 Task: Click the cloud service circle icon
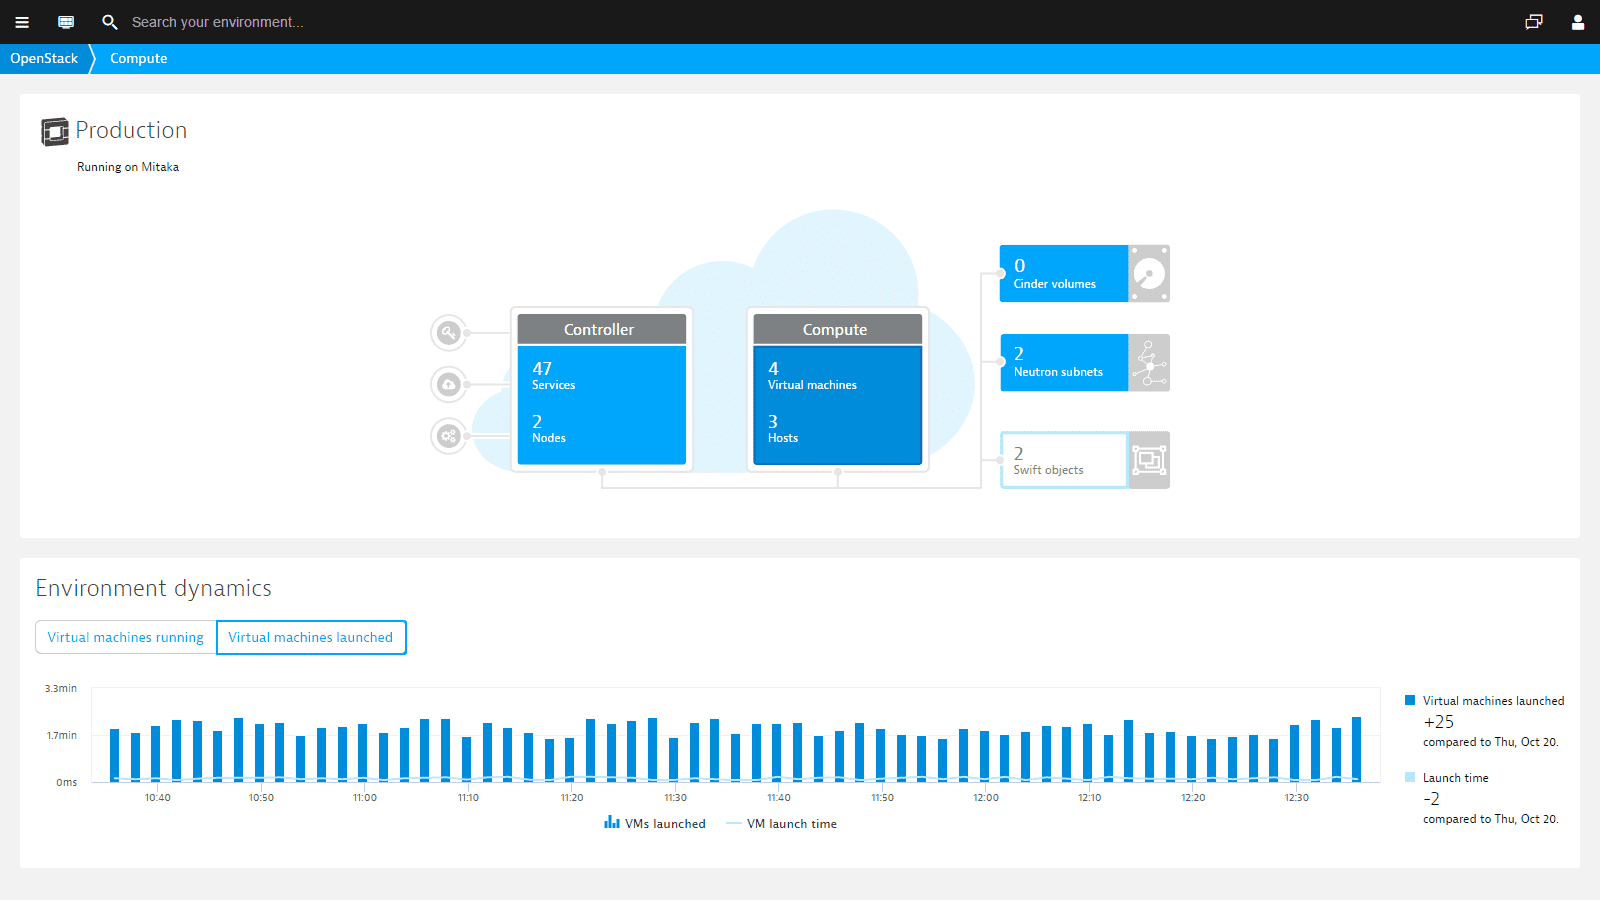(449, 384)
